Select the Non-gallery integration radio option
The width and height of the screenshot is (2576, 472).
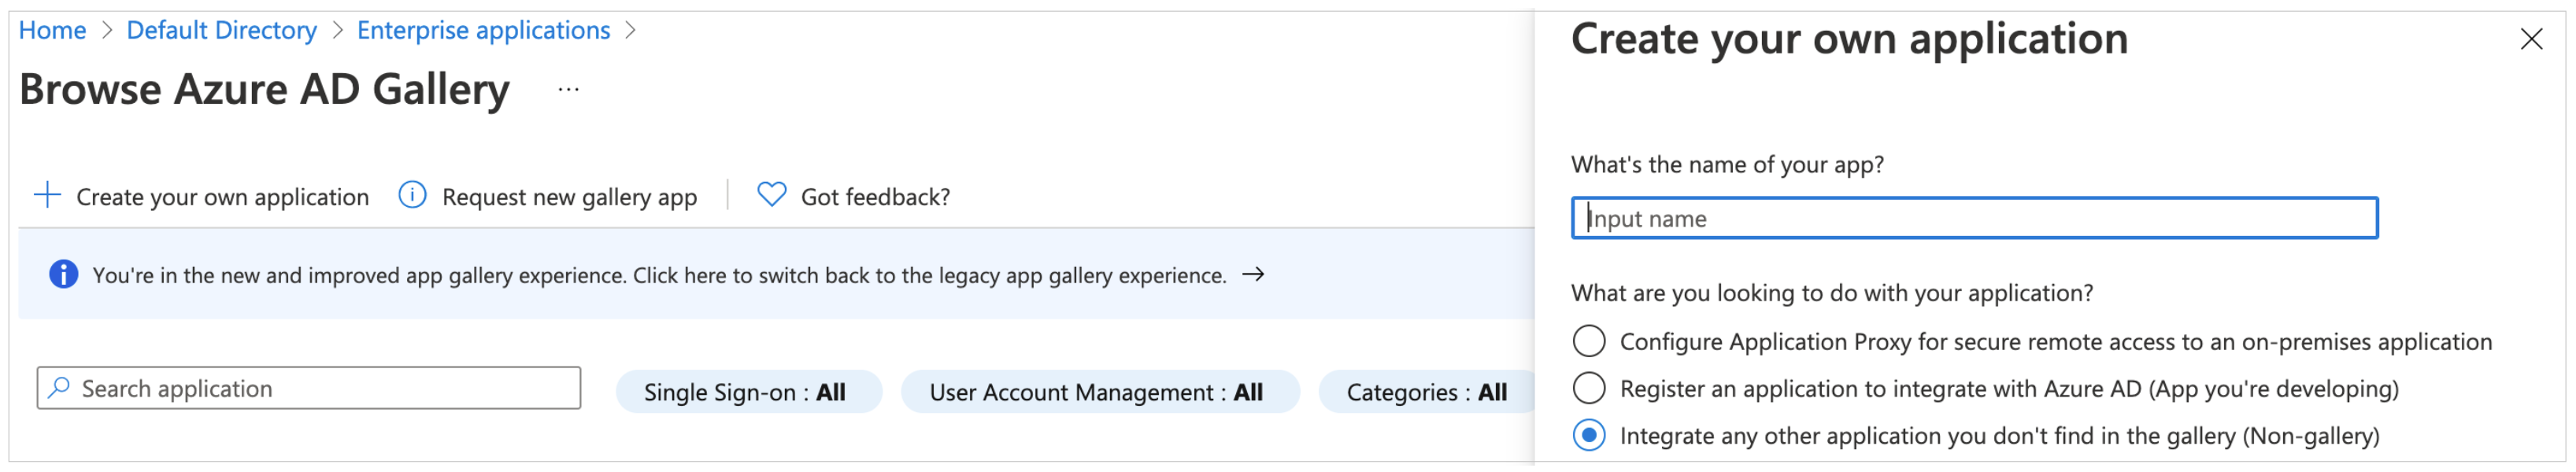pyautogui.click(x=1589, y=435)
